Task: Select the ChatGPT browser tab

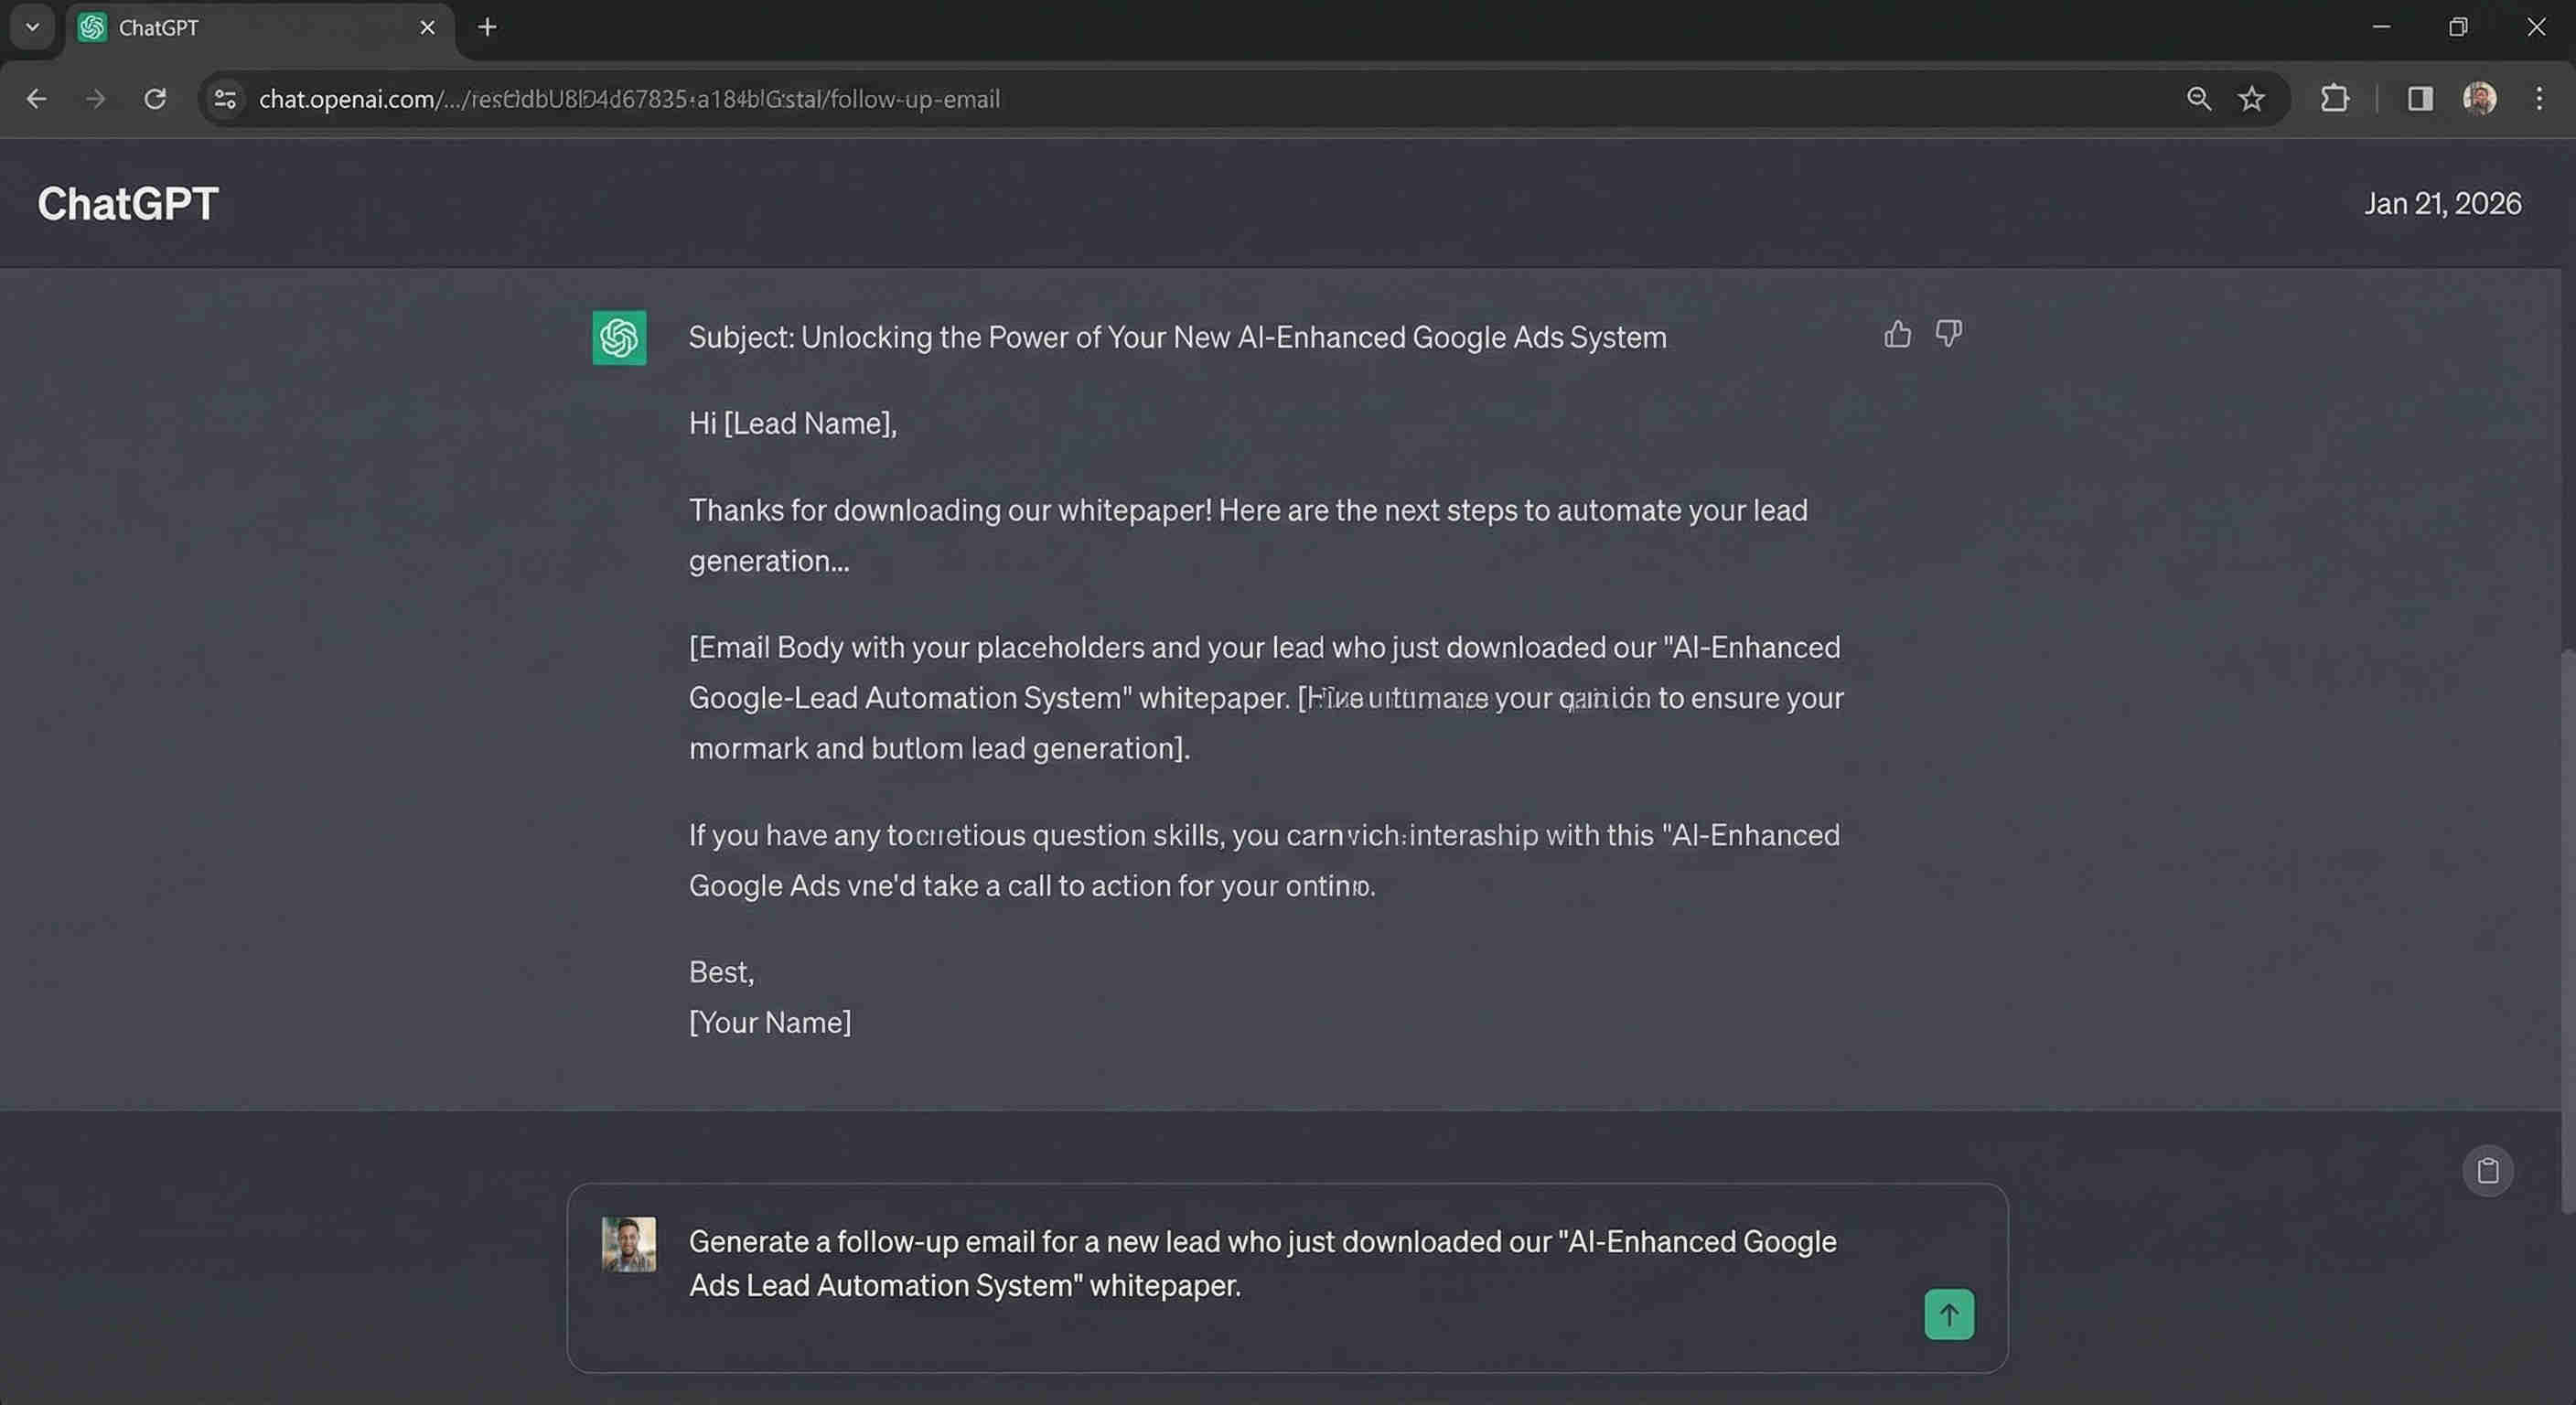Action: point(260,28)
